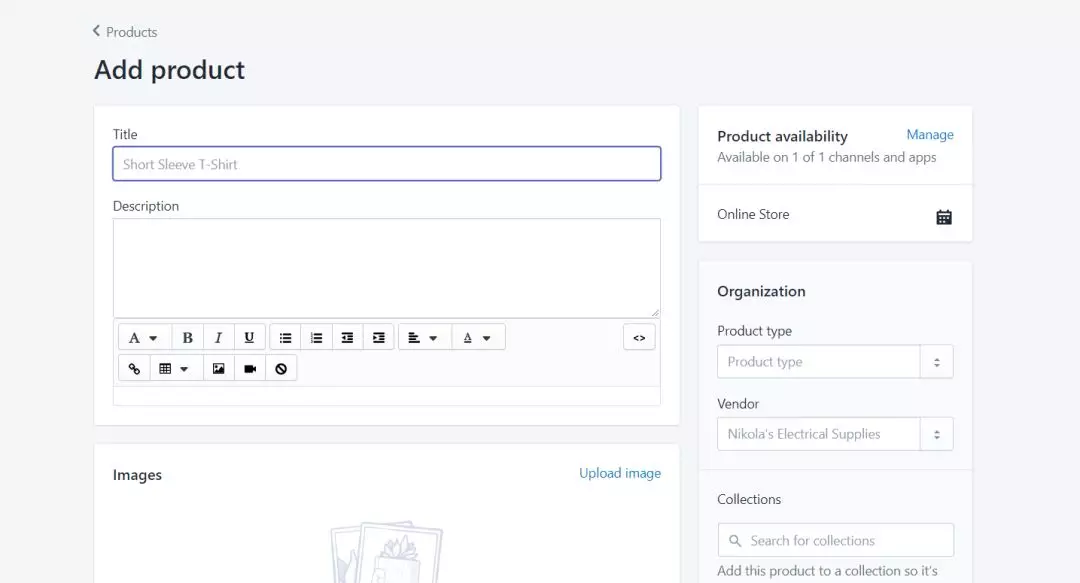The height and width of the screenshot is (583, 1080).
Task: Click the Upload image link
Action: [x=620, y=473]
